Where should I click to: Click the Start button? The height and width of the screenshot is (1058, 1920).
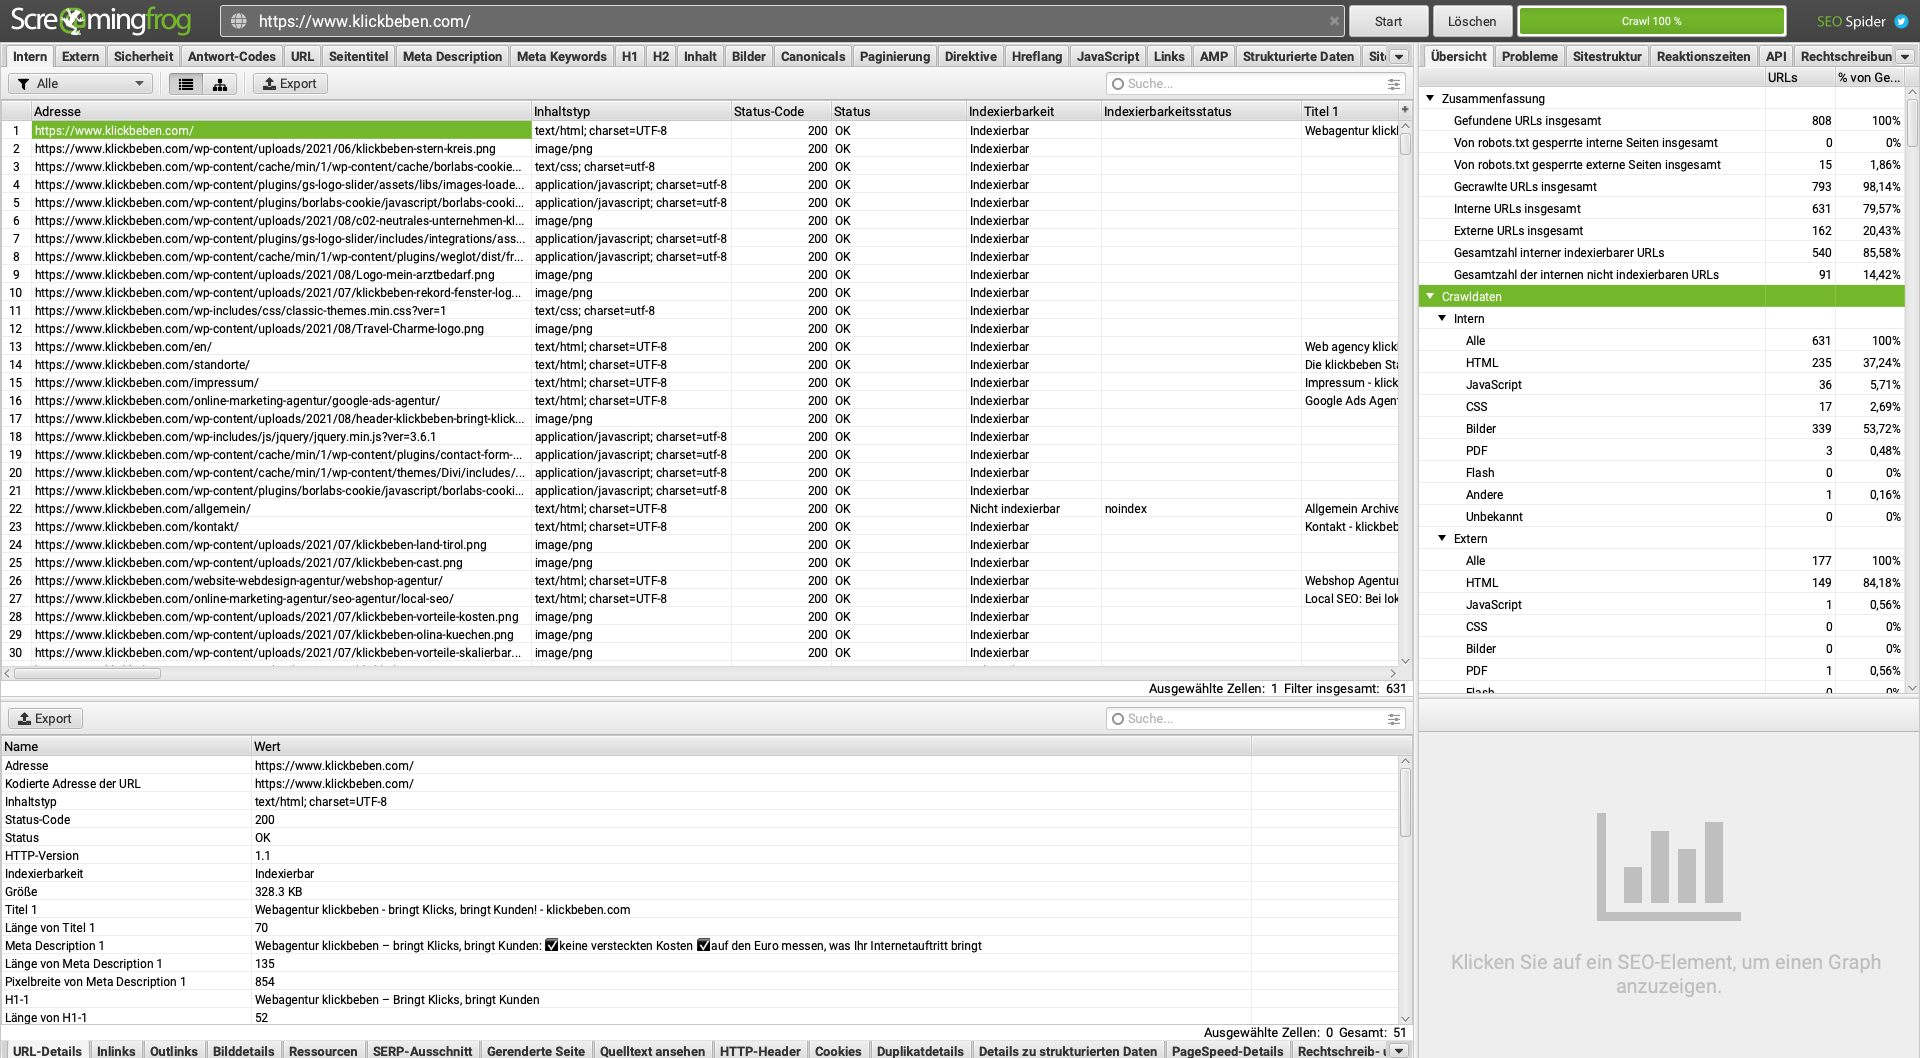pos(1388,21)
